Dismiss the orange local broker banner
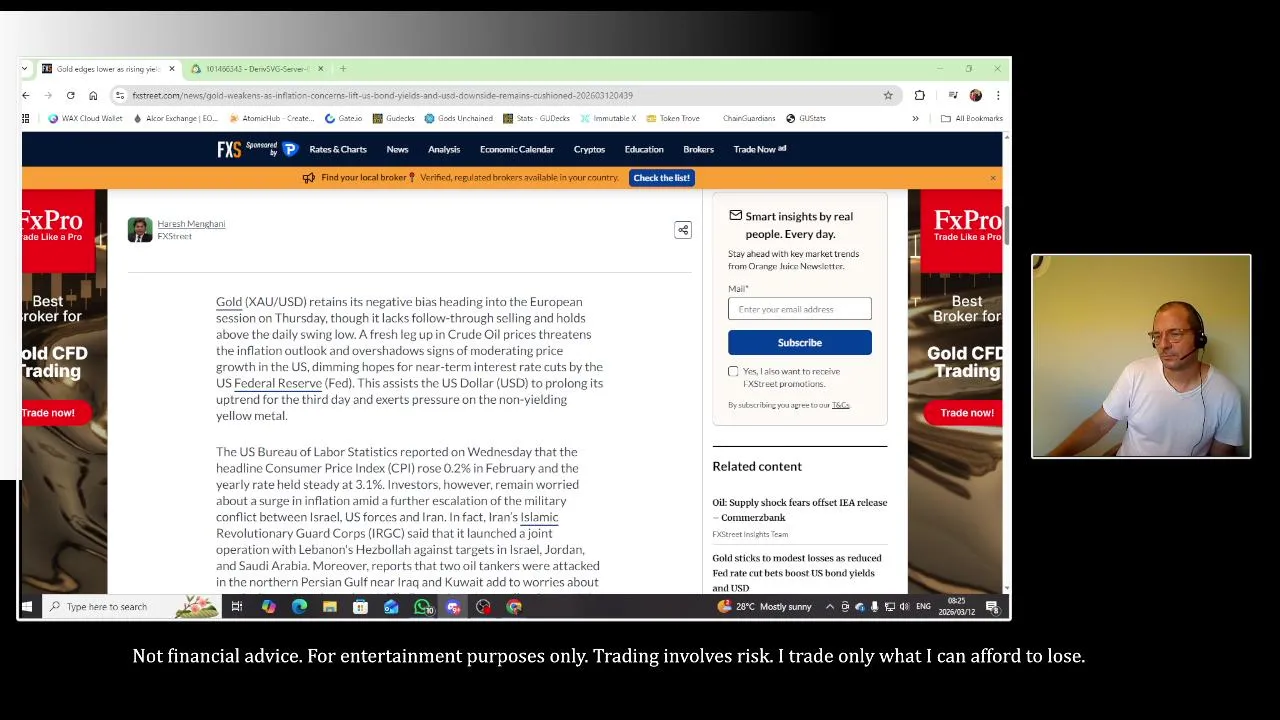Image resolution: width=1280 pixels, height=720 pixels. click(993, 178)
